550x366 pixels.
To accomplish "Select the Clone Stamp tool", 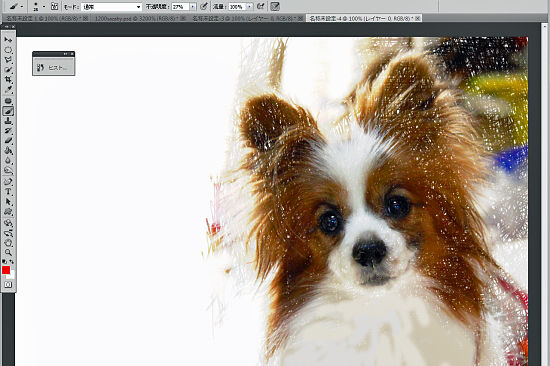I will pos(8,121).
